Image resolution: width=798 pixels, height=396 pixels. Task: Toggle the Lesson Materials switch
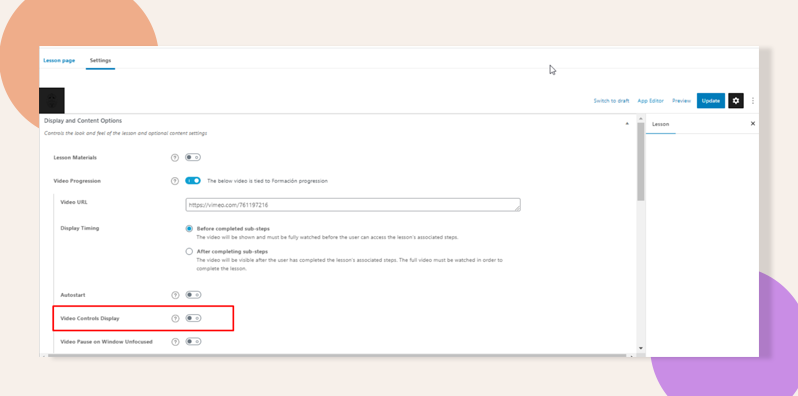193,157
